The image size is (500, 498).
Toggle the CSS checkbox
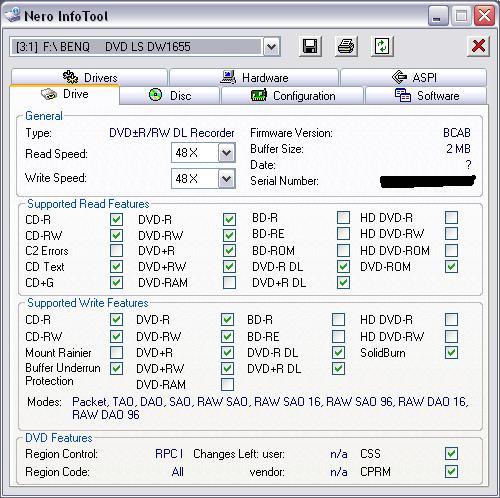pos(451,453)
